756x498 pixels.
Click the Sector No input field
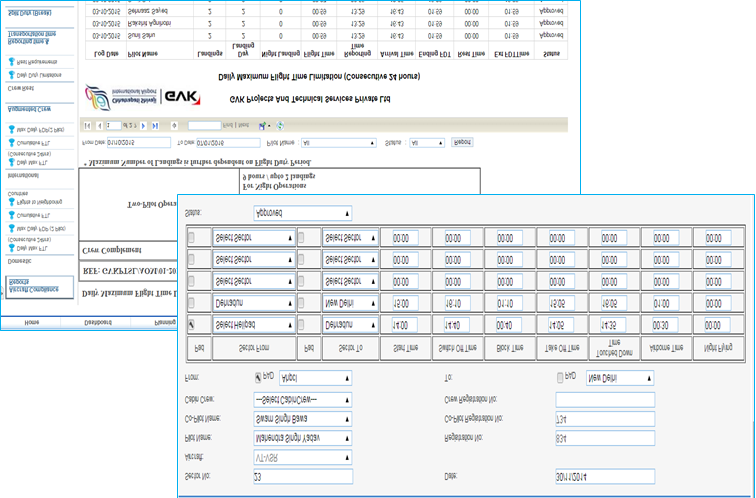tap(303, 476)
